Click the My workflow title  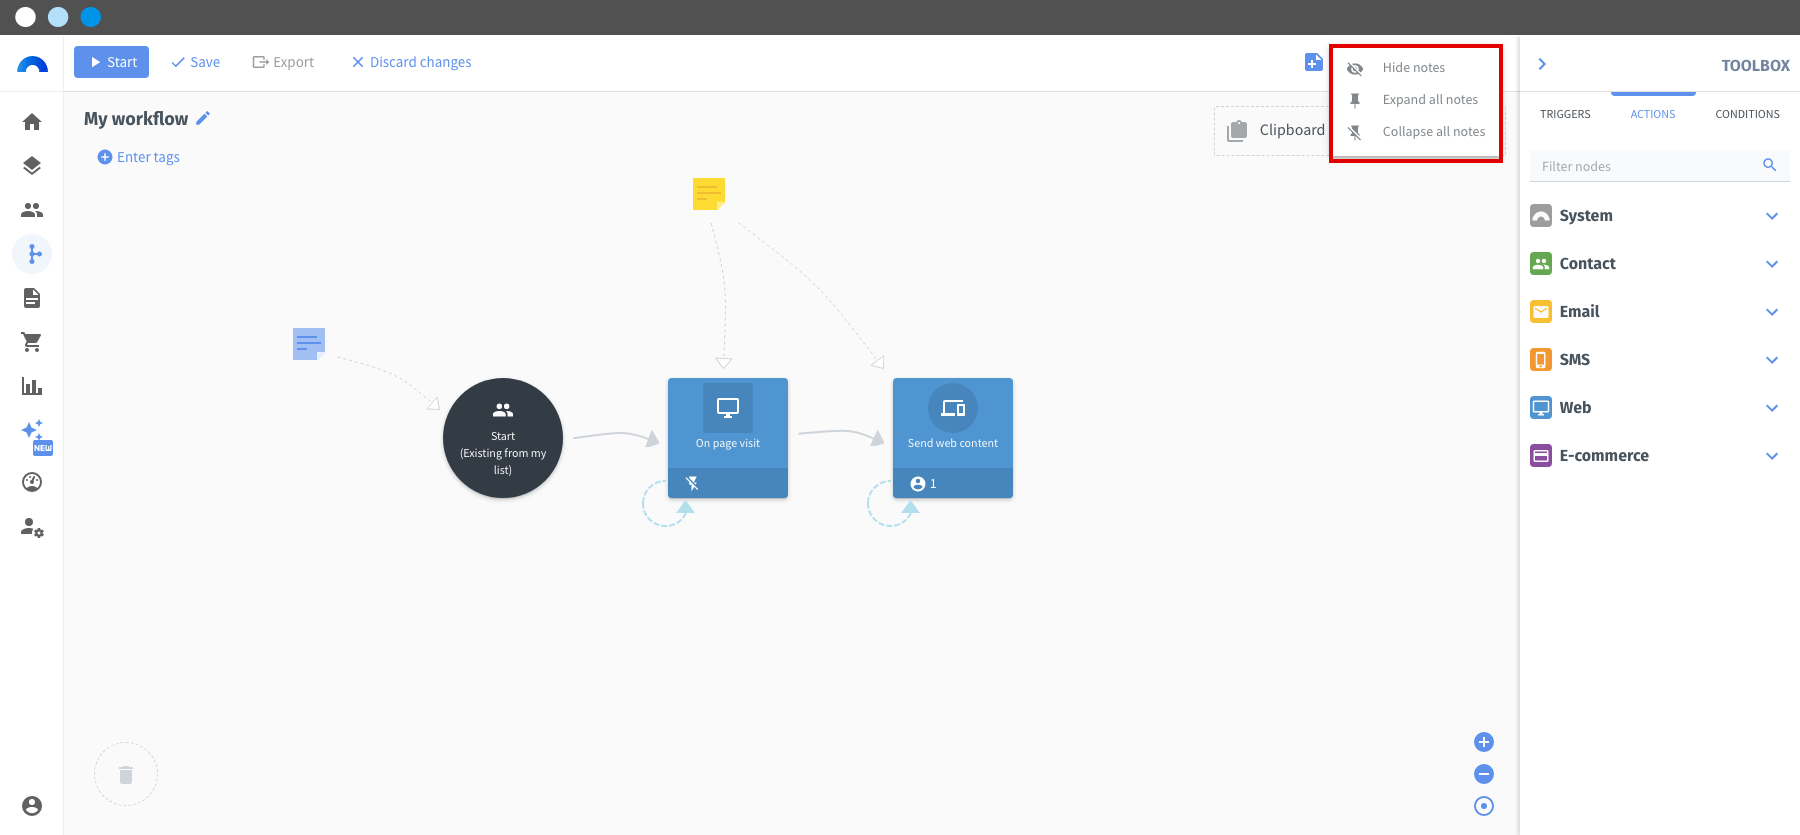[136, 119]
